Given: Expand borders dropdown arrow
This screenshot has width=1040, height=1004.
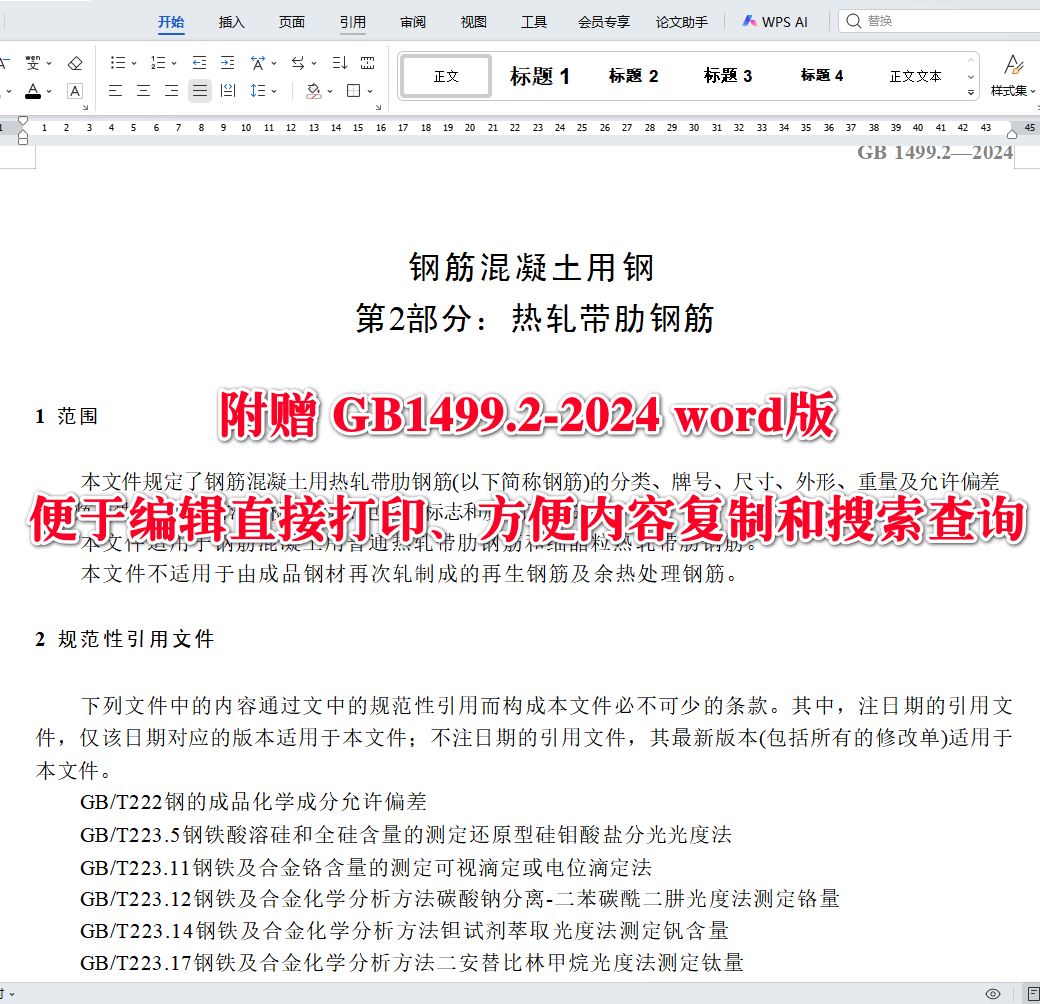Looking at the screenshot, I should pos(369,92).
